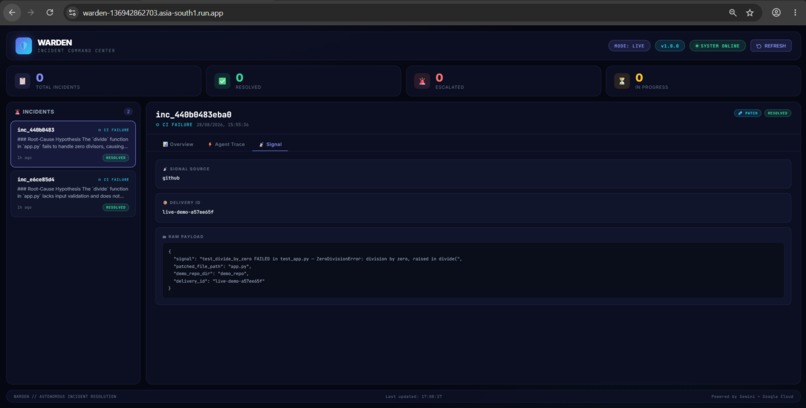This screenshot has height=408, width=806.
Task: Click the Resolved badge in incident header
Action: (x=777, y=113)
